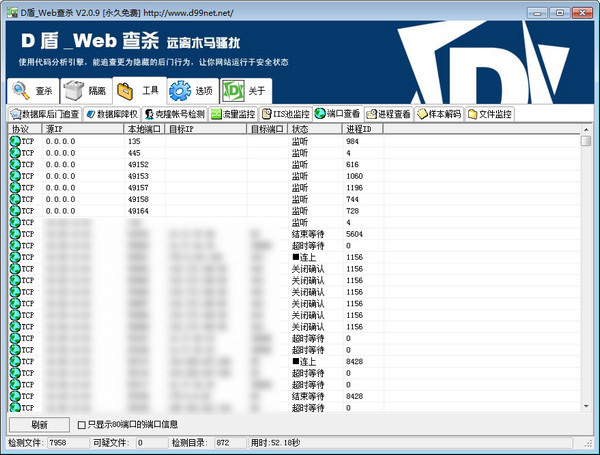Select globe icon of port 445 row
Image resolution: width=600 pixels, height=455 pixels.
tap(15, 153)
